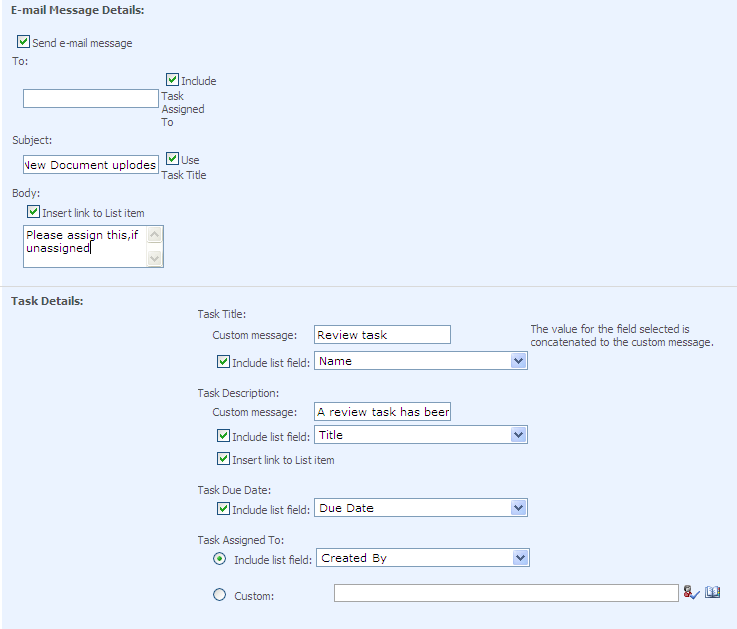
Task: Toggle Use Task Title checkbox
Action: [x=173, y=159]
